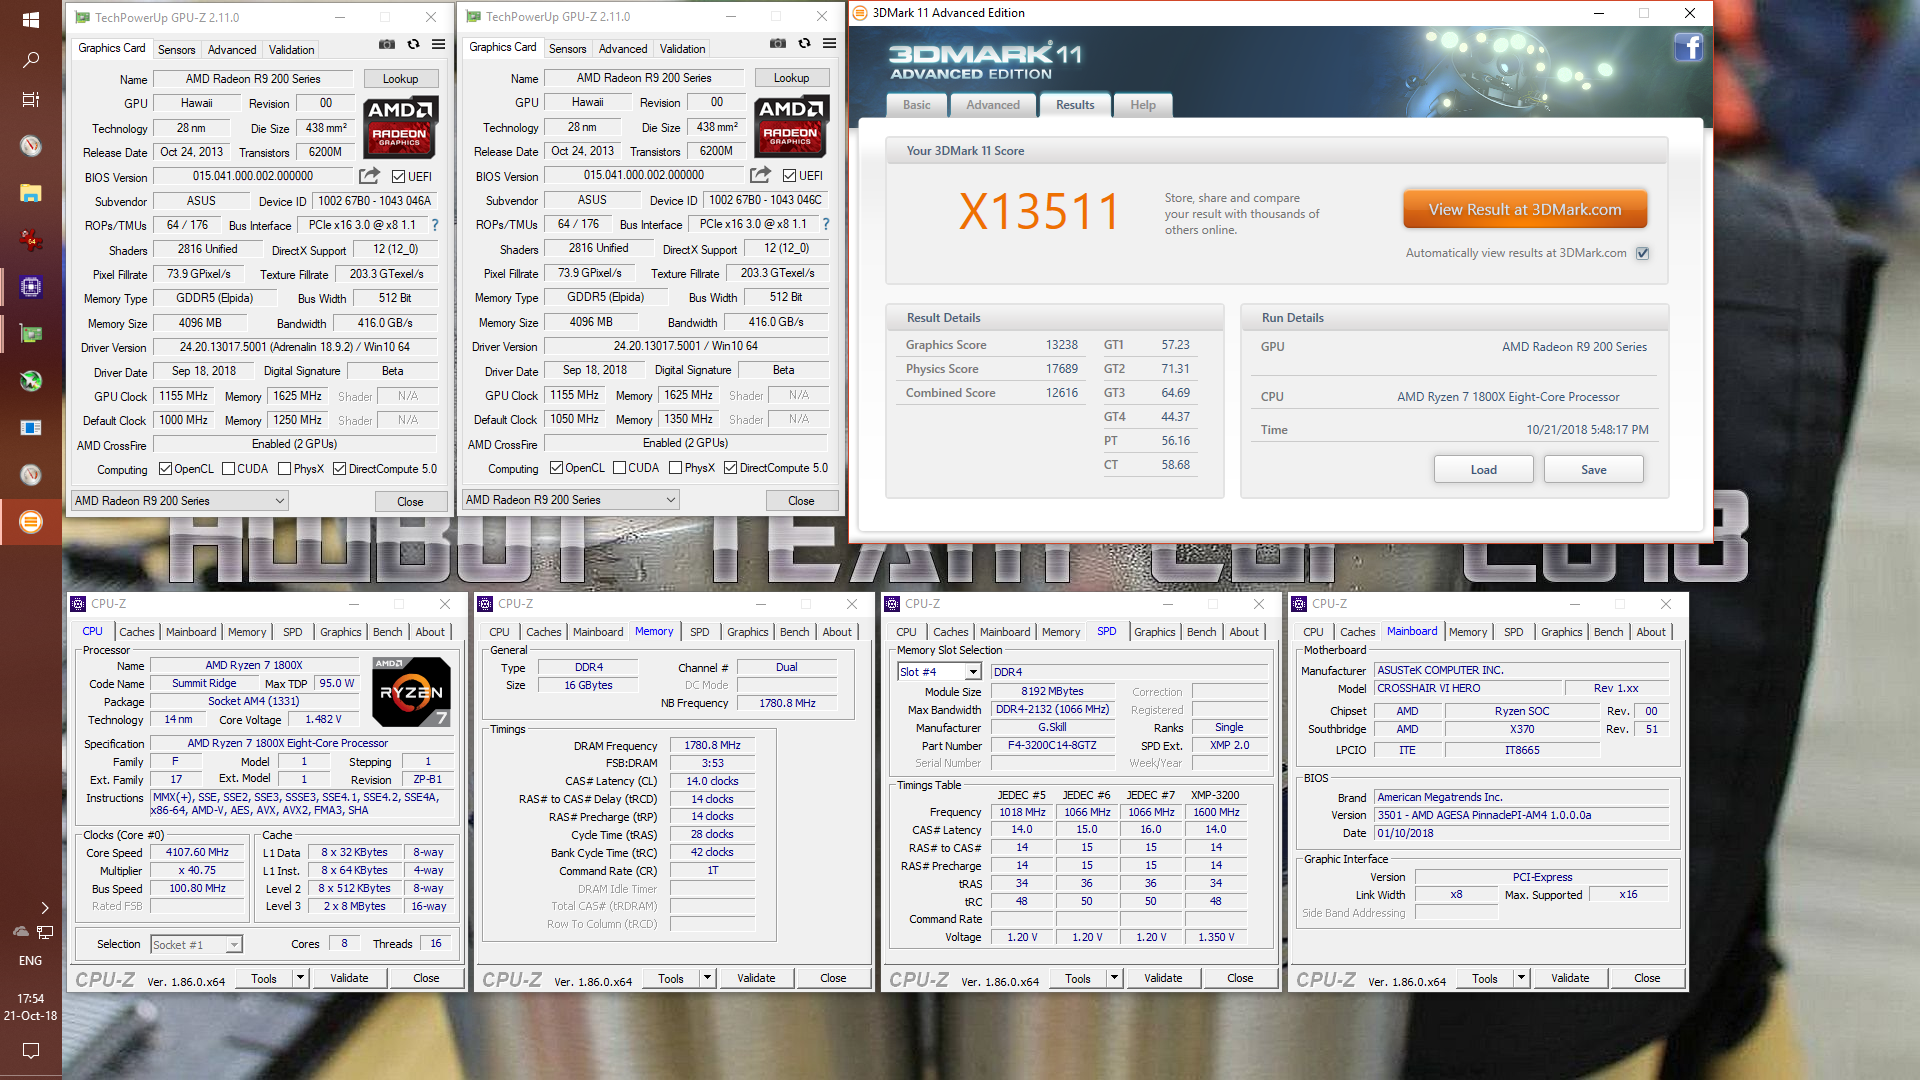Expand hidden system tray icons chevron
1920x1080 pixels.
(x=44, y=908)
